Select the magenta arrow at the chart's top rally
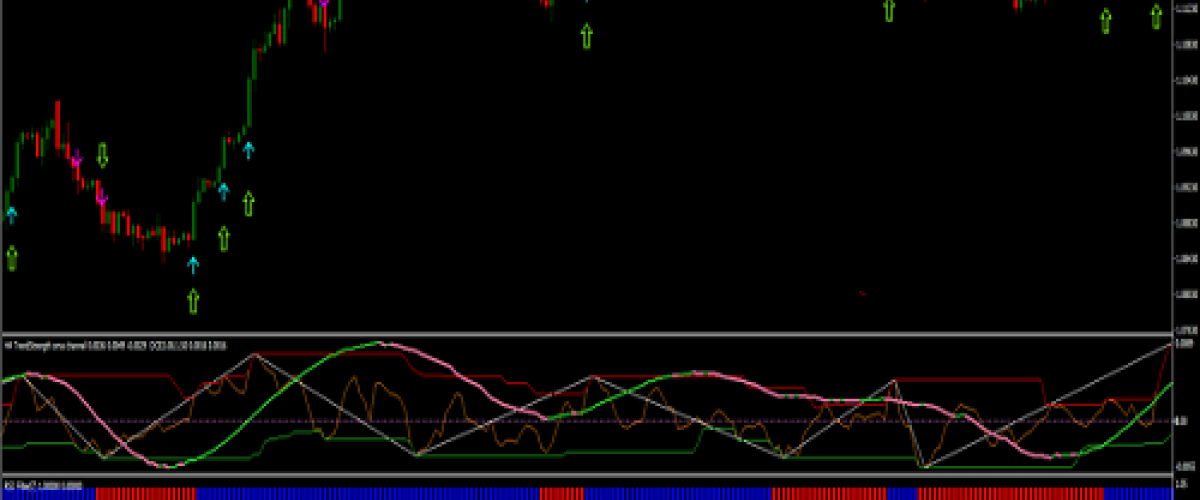 (323, 6)
